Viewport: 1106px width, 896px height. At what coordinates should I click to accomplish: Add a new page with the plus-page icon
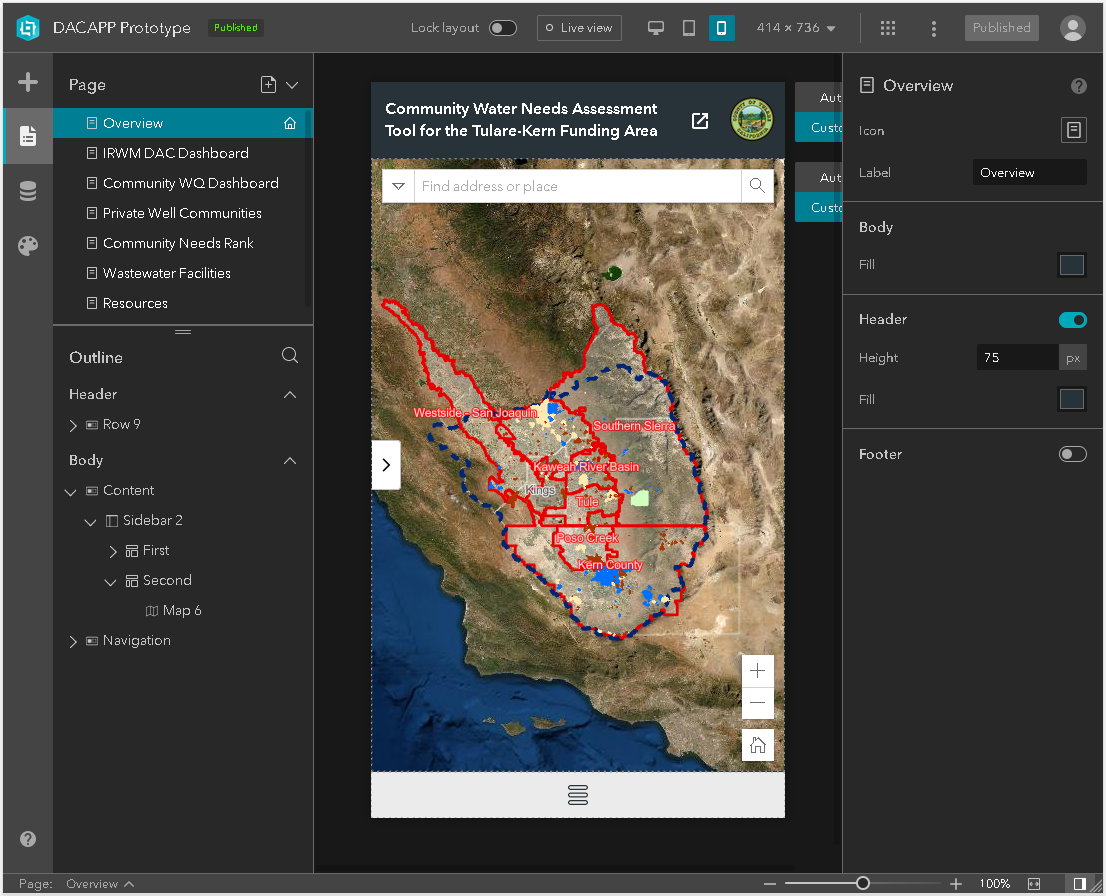tap(269, 85)
